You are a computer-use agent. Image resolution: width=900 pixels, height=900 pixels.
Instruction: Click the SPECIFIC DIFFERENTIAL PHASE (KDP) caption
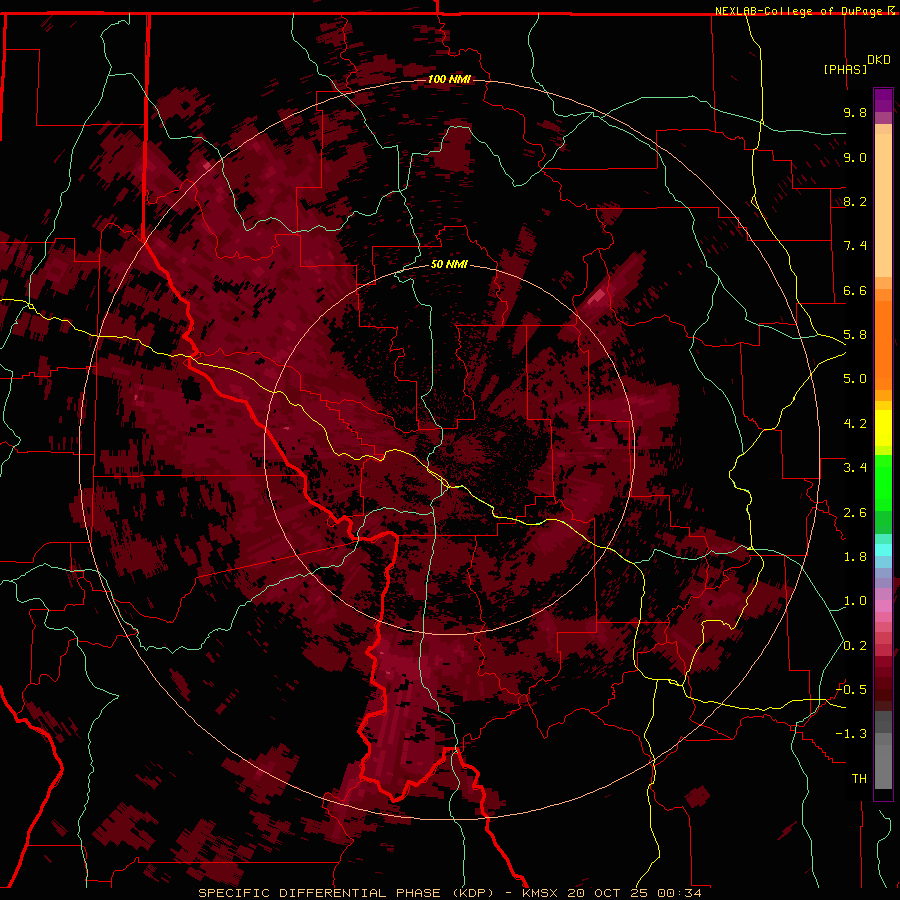coord(346,893)
